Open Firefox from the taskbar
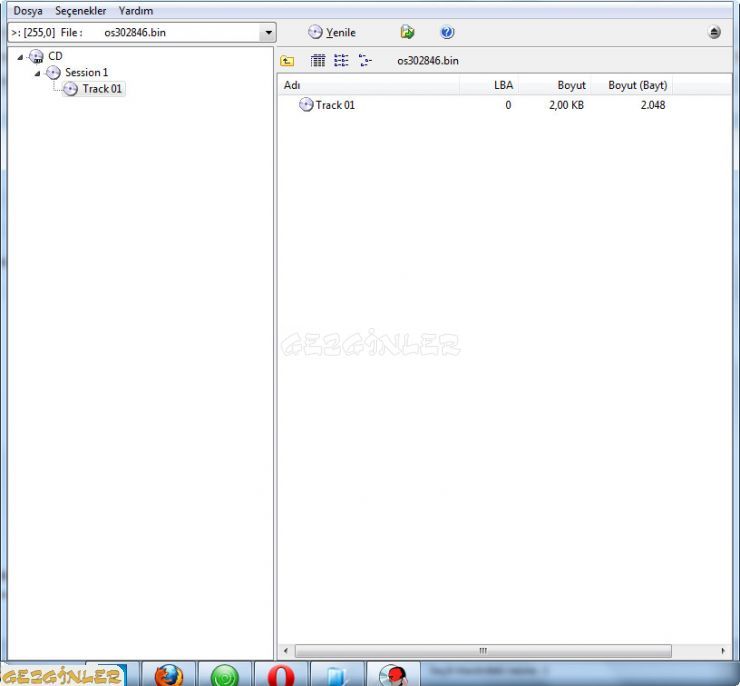 pos(168,675)
